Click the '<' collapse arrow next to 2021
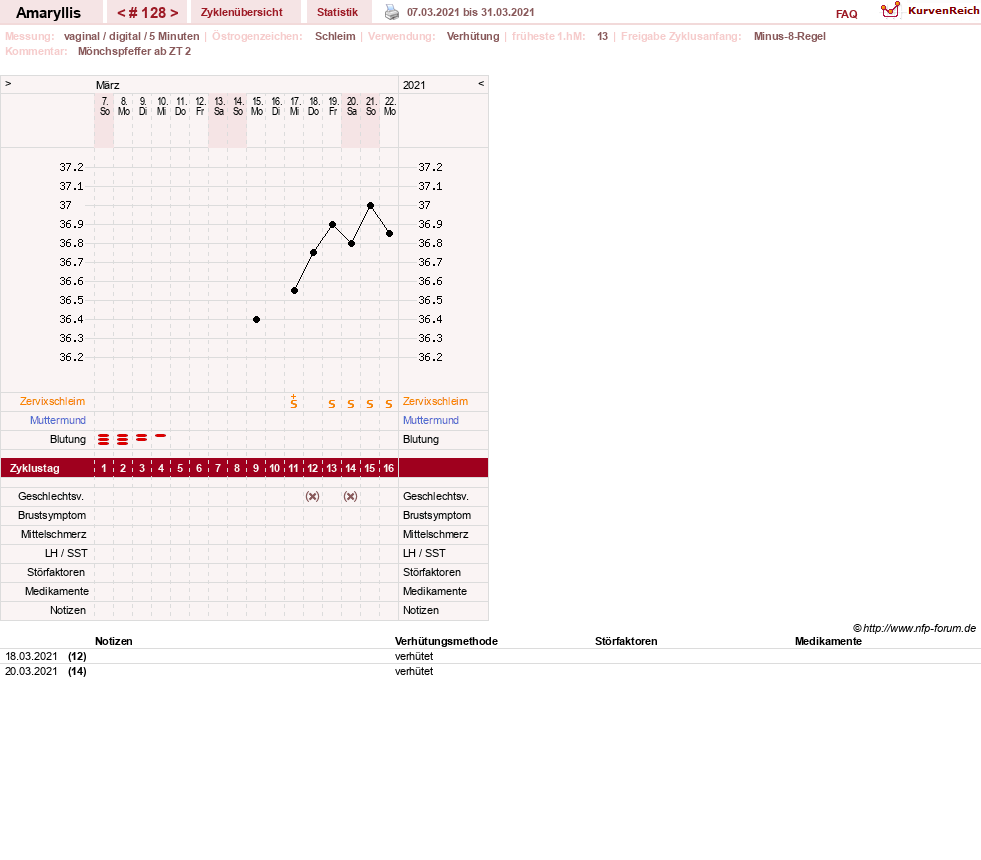Screen dimensions: 981x860 pyautogui.click(x=481, y=83)
